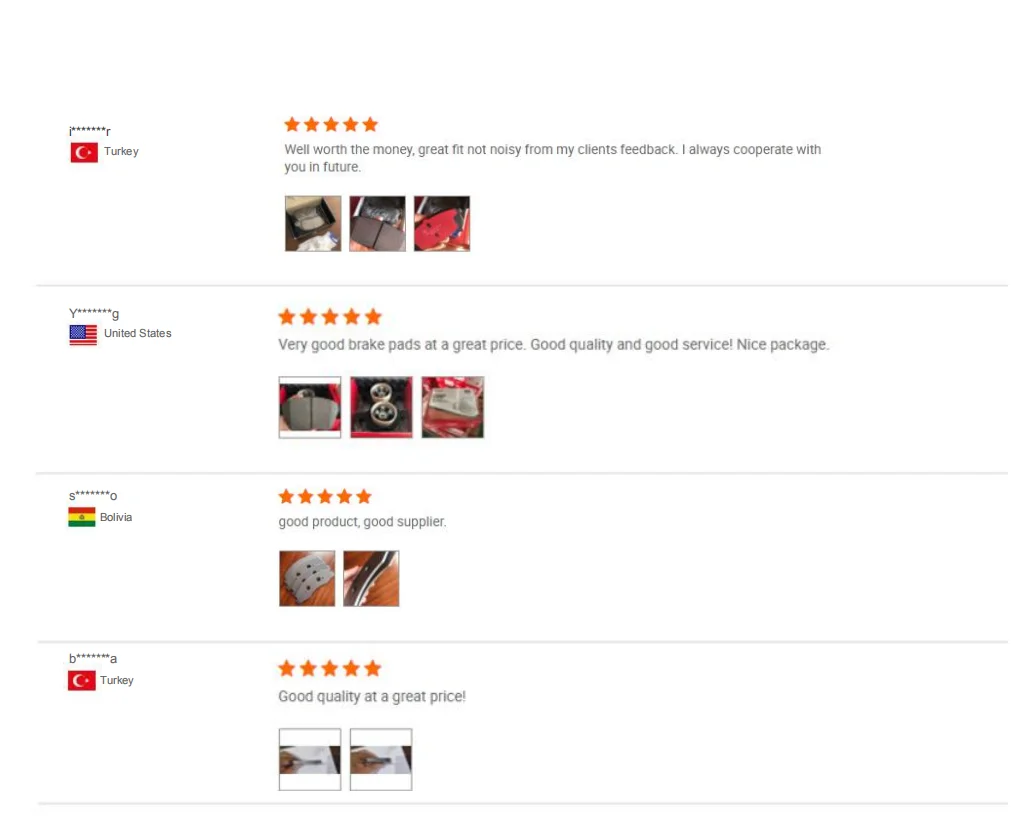The width and height of the screenshot is (1019, 831).
Task: View the middle photo in the first review
Action: pyautogui.click(x=378, y=224)
